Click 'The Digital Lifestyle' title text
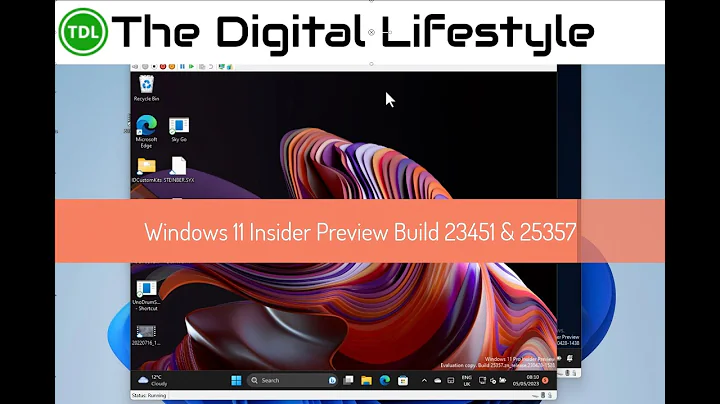Image resolution: width=720 pixels, height=404 pixels. 353,34
